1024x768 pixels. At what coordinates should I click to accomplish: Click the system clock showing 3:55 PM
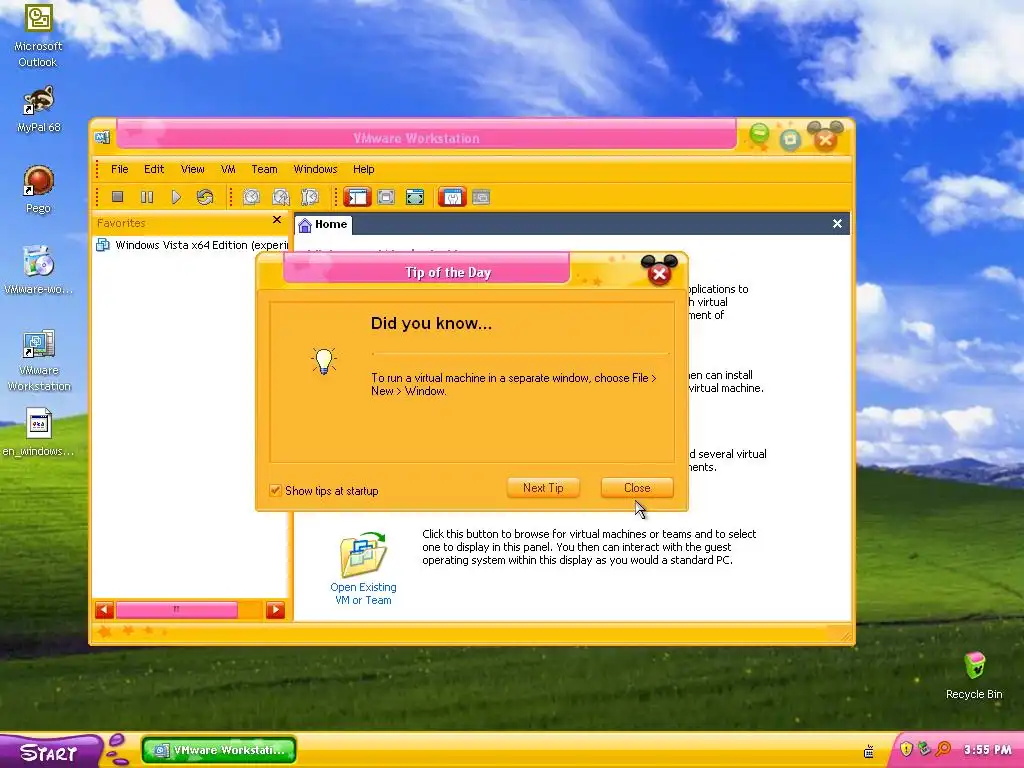[x=987, y=750]
